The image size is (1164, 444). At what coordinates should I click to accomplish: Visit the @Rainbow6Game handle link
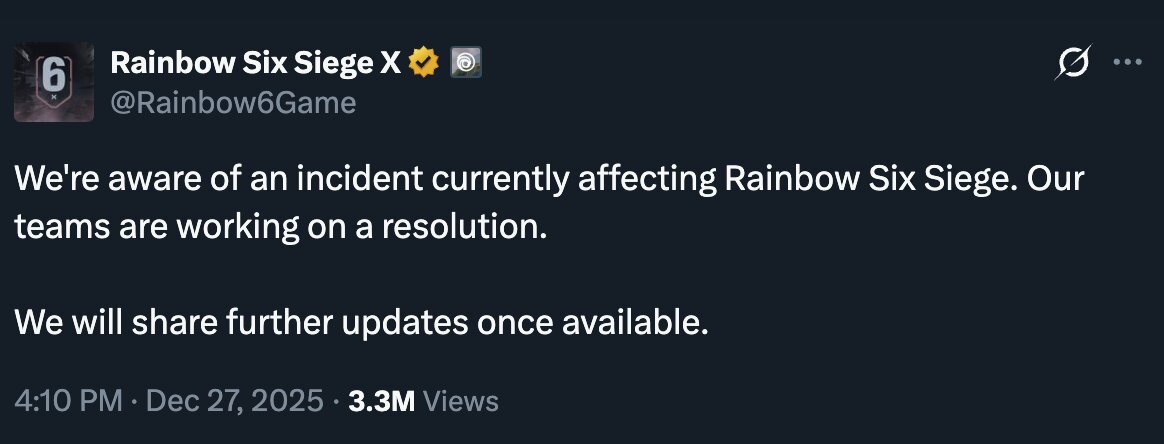(232, 101)
